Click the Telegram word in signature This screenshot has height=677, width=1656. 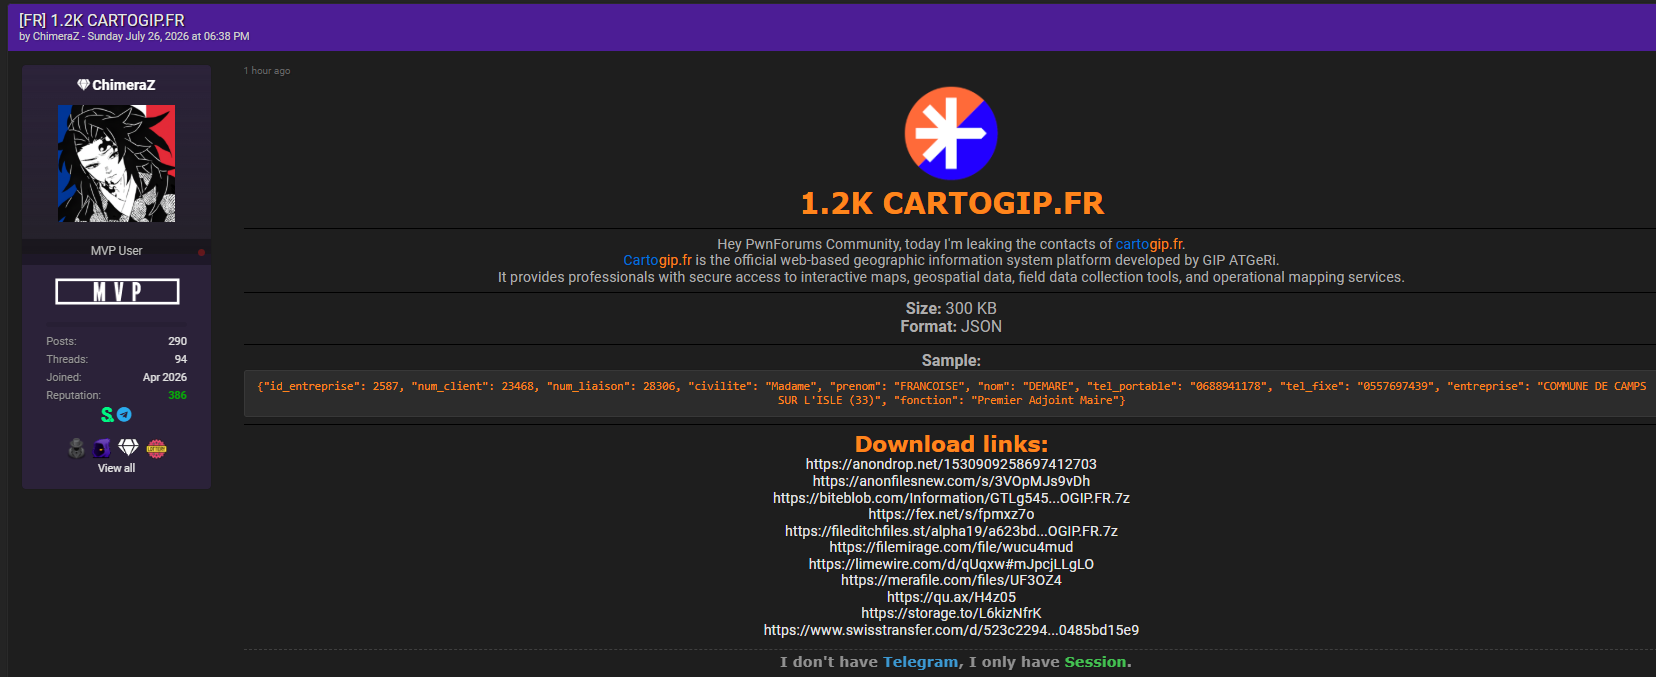click(x=920, y=662)
